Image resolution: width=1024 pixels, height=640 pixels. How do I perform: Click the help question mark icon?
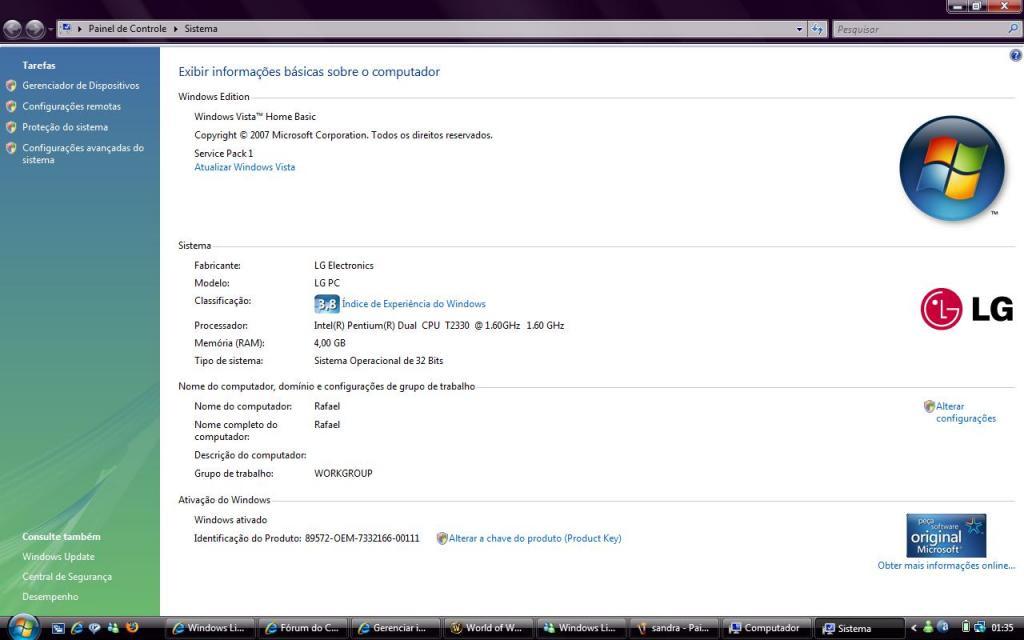(x=1016, y=56)
